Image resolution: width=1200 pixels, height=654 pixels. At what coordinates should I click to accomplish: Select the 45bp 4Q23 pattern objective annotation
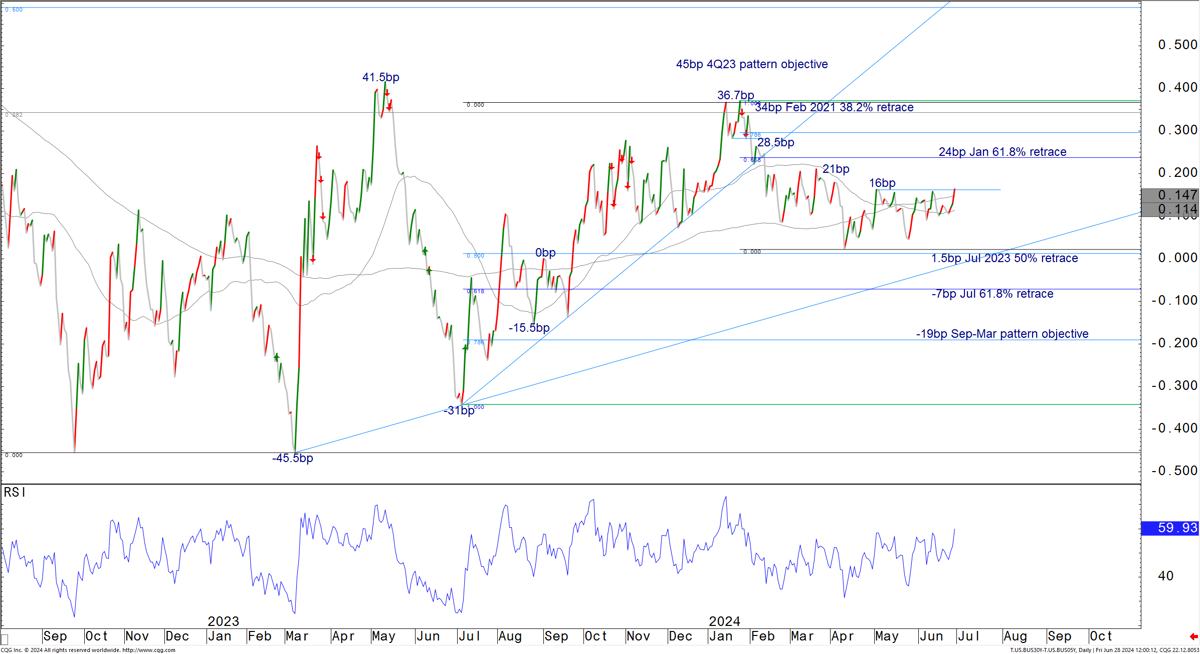pyautogui.click(x=752, y=64)
